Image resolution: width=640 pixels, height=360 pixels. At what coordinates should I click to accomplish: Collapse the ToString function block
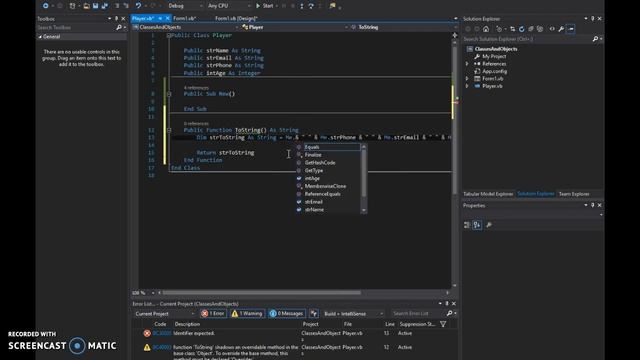169,130
